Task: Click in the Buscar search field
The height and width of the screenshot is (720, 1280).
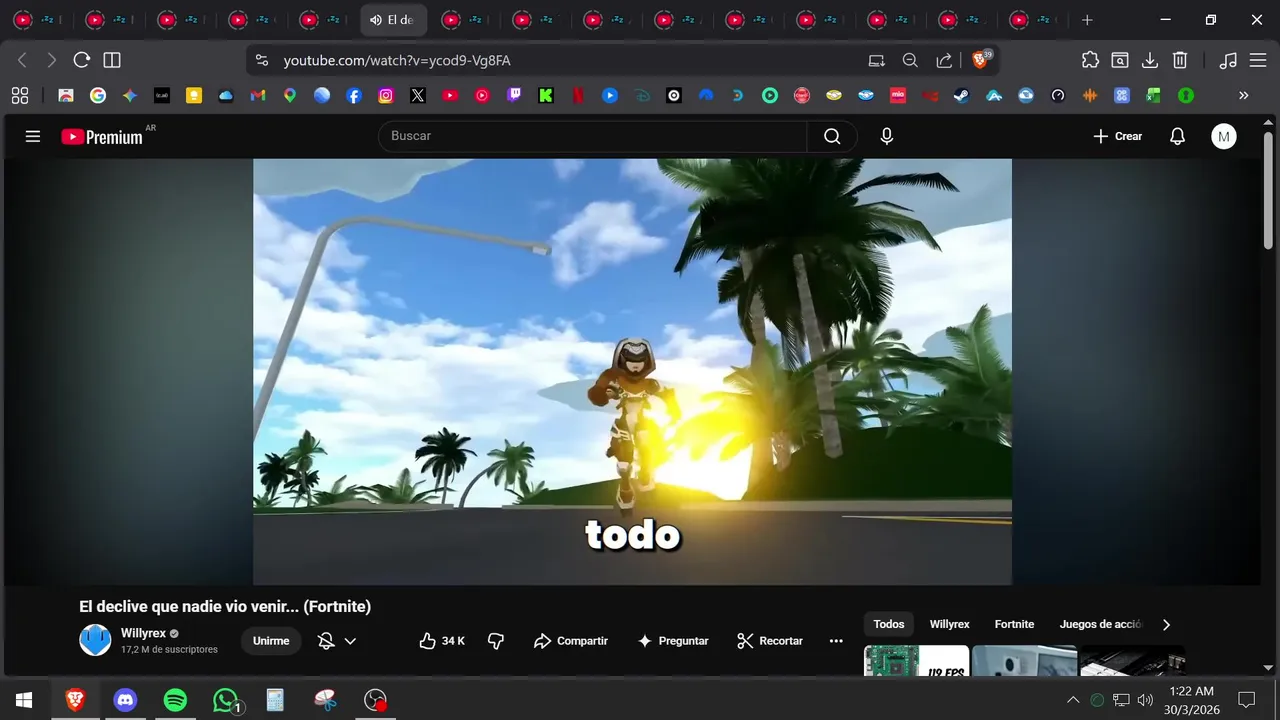Action: [593, 136]
